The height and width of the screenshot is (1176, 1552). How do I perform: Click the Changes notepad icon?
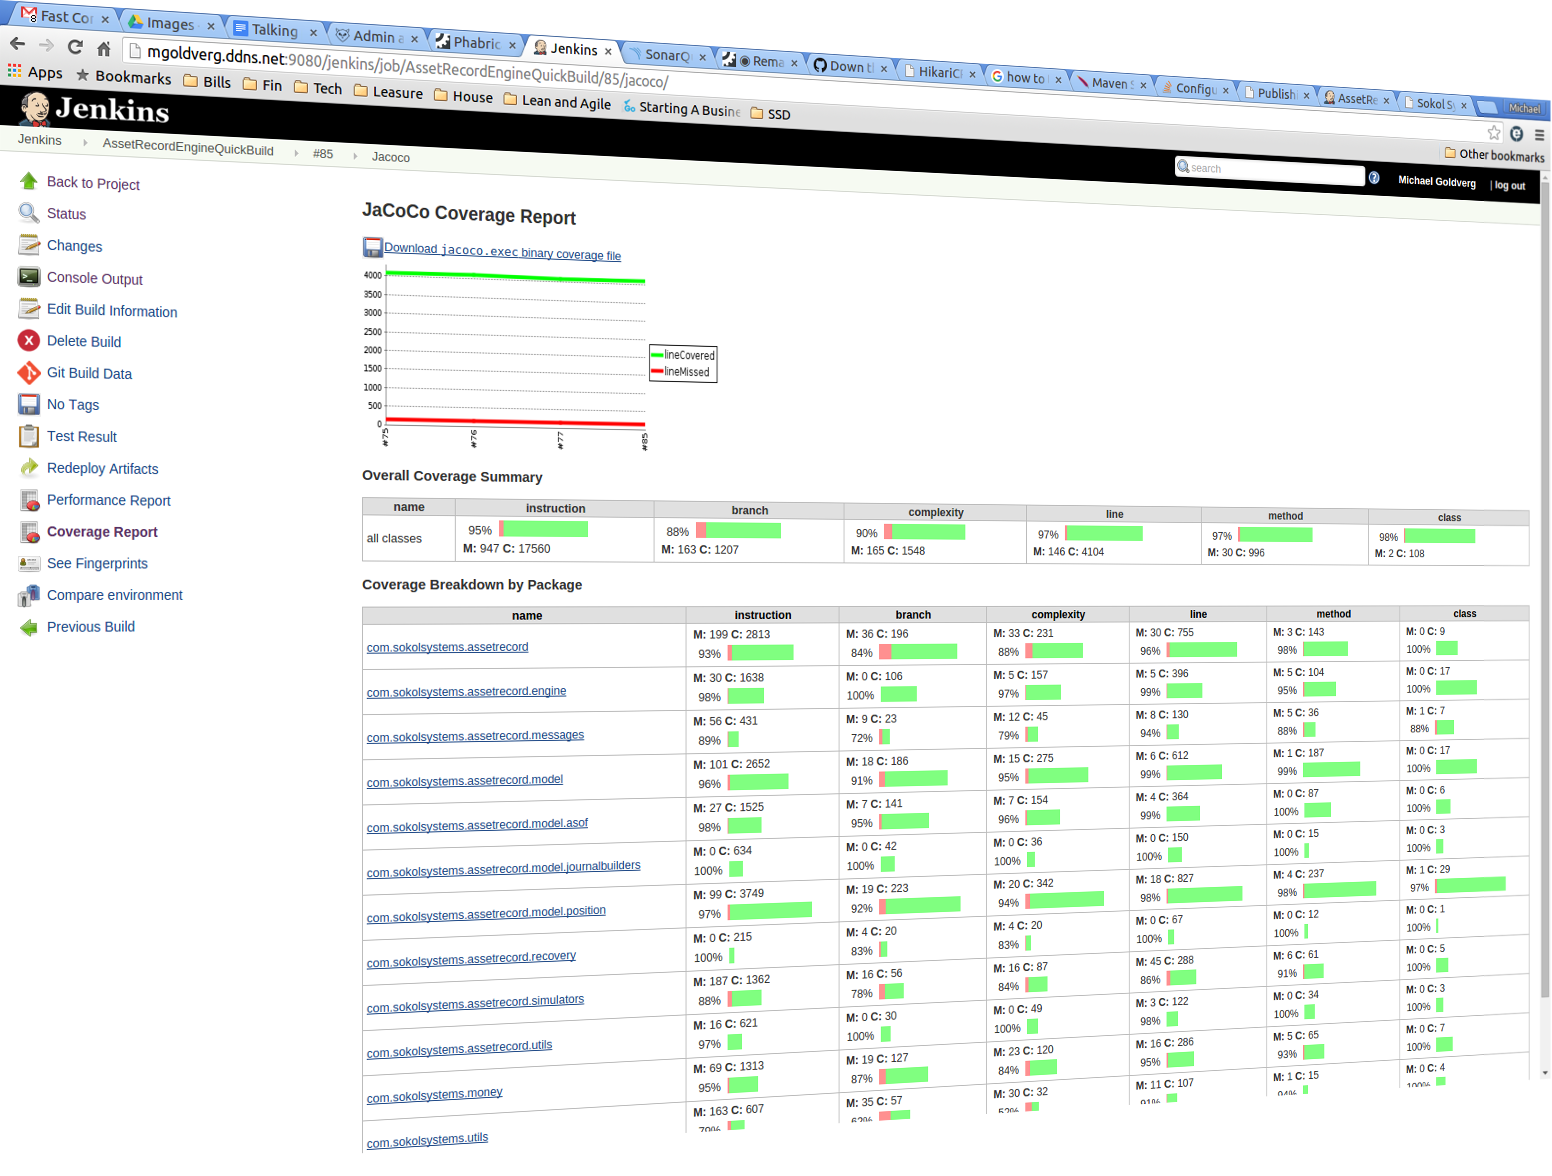click(x=29, y=245)
